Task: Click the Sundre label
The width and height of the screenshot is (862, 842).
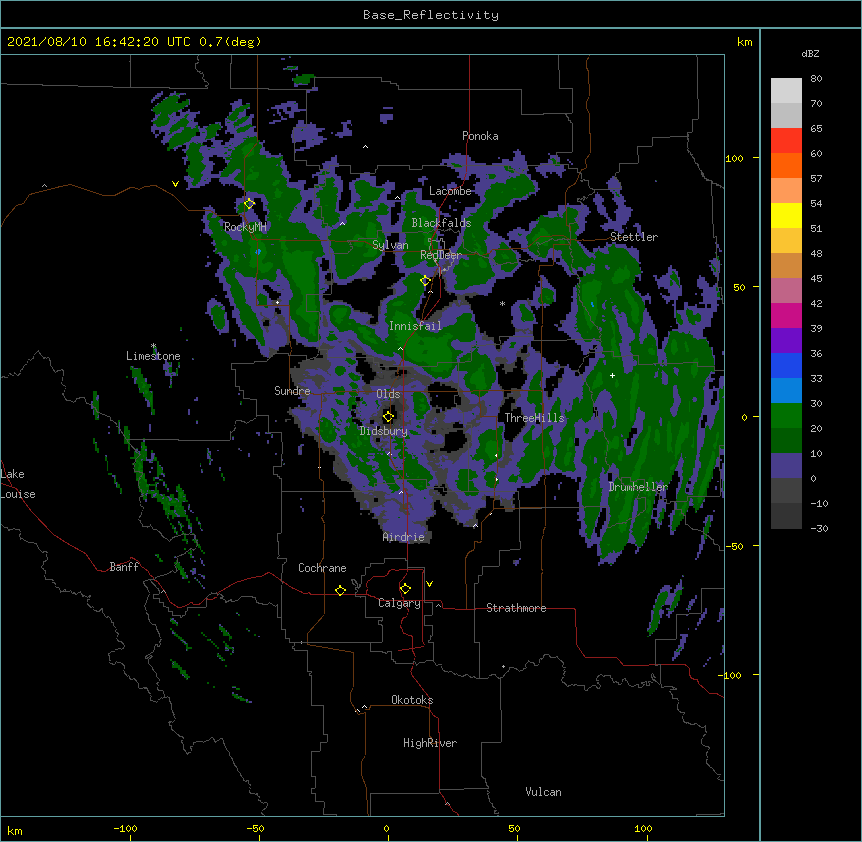Action: click(292, 391)
